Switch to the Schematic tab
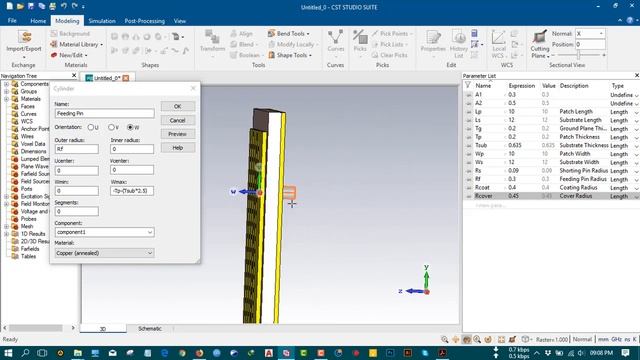 point(150,329)
